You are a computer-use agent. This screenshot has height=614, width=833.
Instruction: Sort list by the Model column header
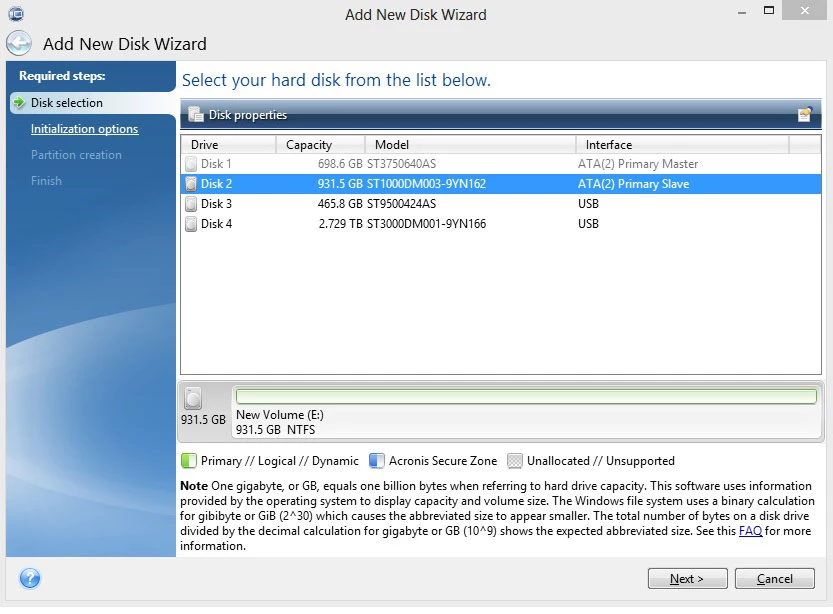(x=470, y=145)
